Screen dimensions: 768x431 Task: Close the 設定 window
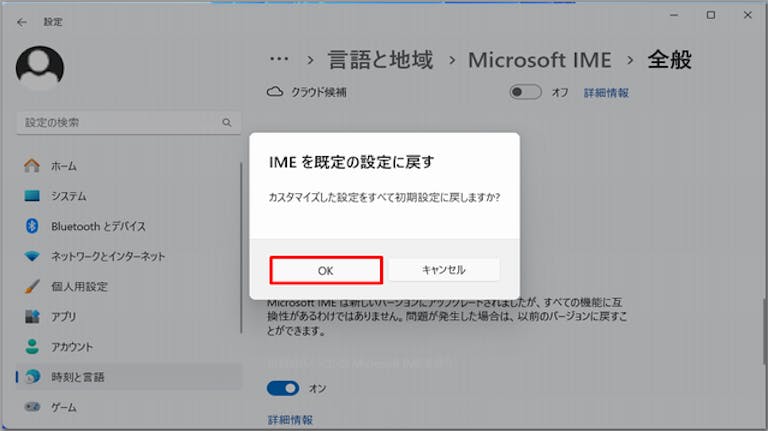(x=747, y=15)
